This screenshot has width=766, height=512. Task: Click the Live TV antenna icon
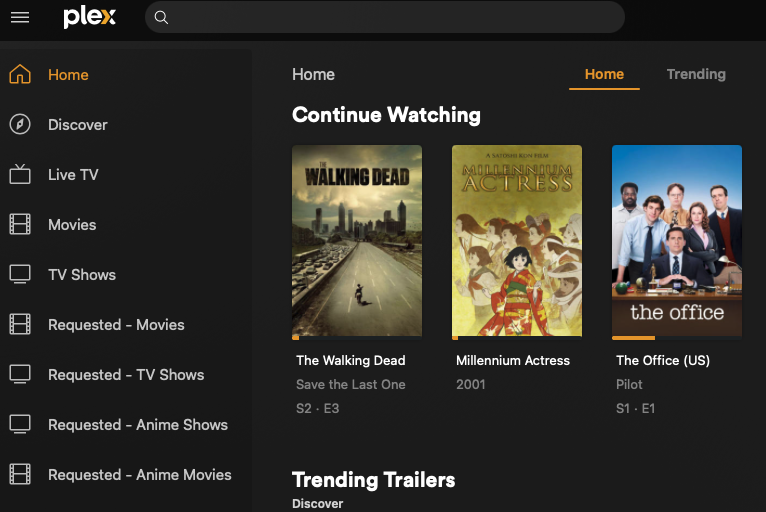click(20, 174)
